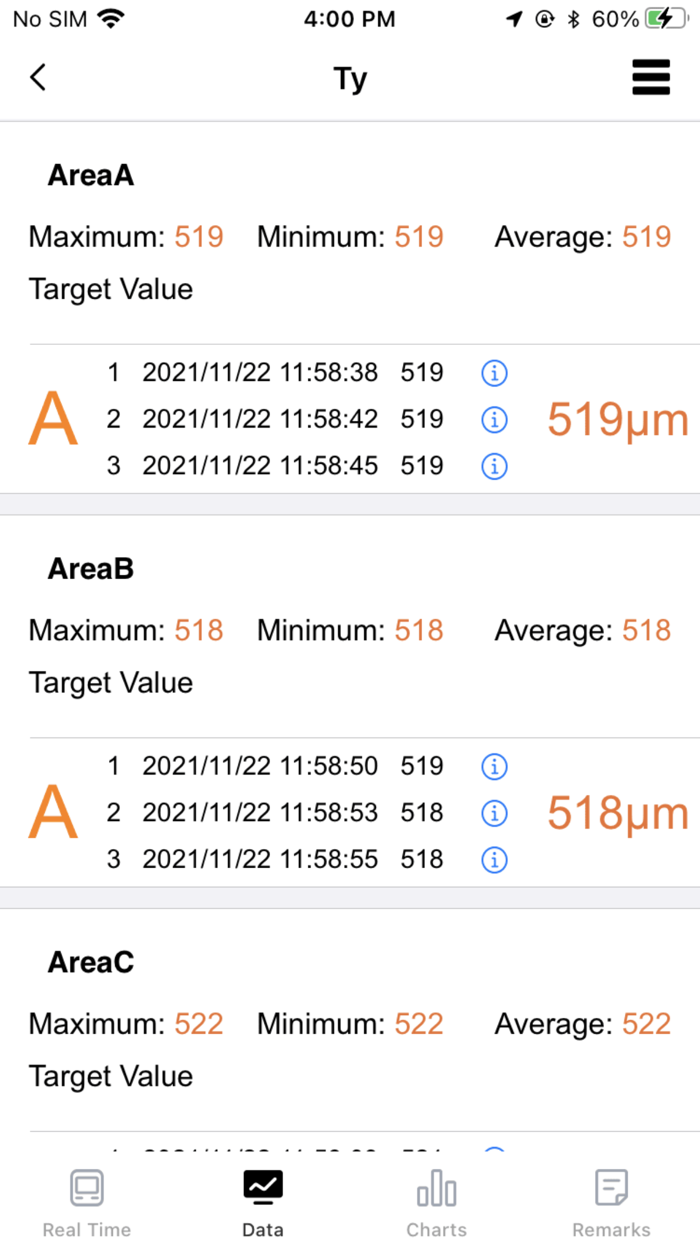The width and height of the screenshot is (700, 1244).
Task: Tap the Target Value label under AreaB
Action: (110, 683)
